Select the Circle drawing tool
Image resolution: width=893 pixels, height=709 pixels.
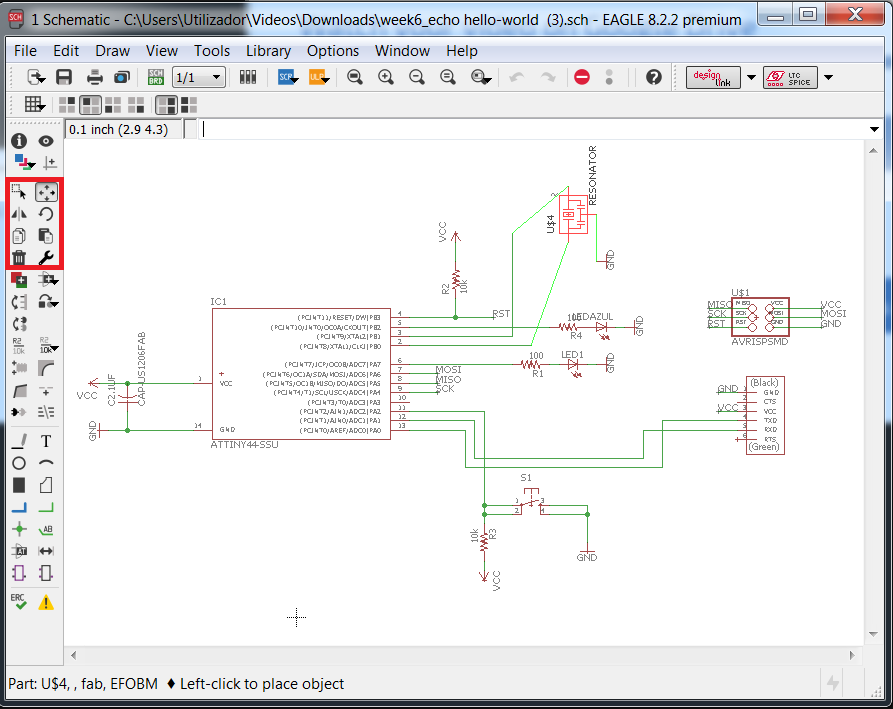19,463
